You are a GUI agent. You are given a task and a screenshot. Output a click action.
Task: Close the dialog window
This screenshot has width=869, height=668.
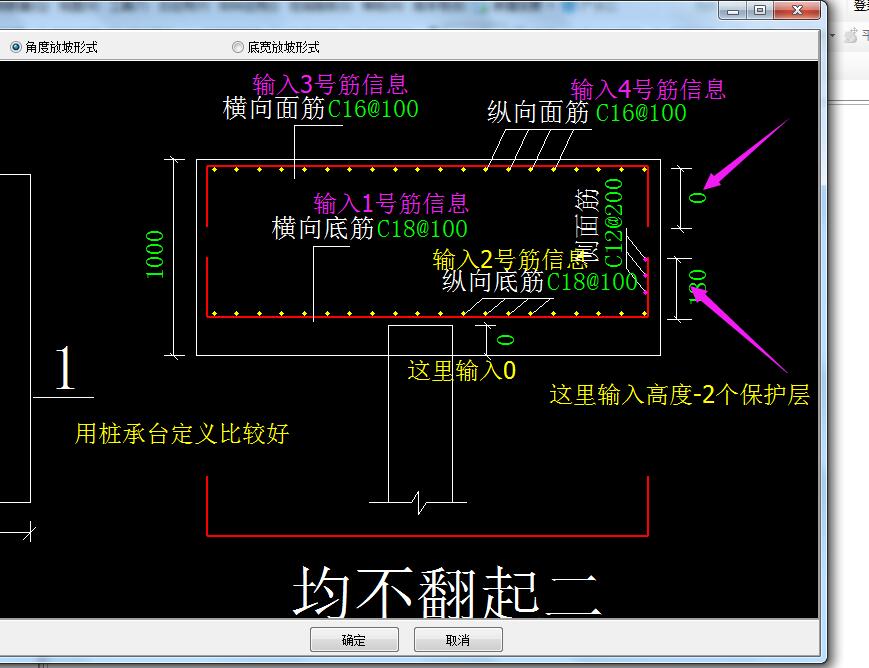(798, 10)
